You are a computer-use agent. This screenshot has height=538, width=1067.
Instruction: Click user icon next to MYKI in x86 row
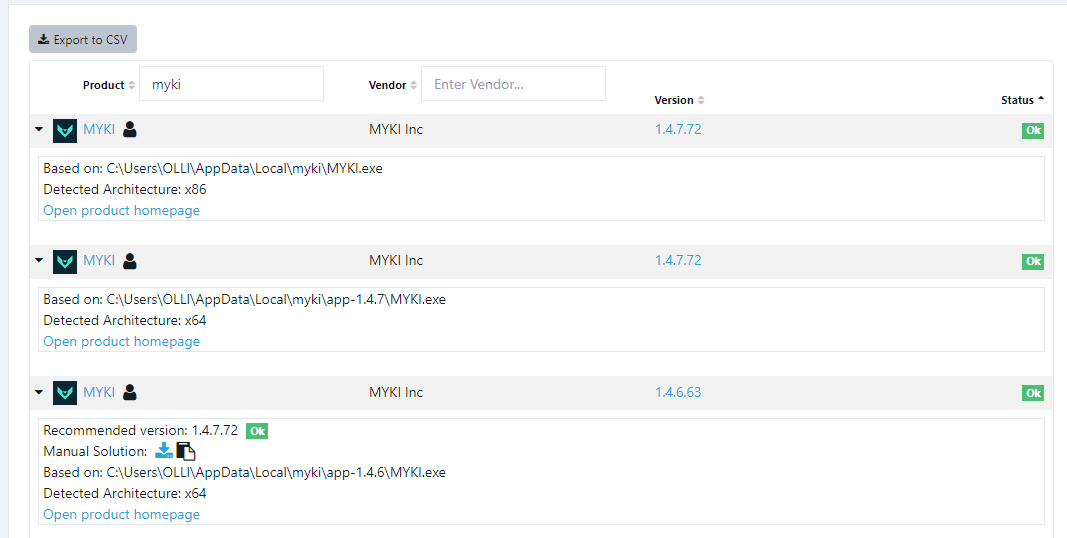[x=130, y=129]
